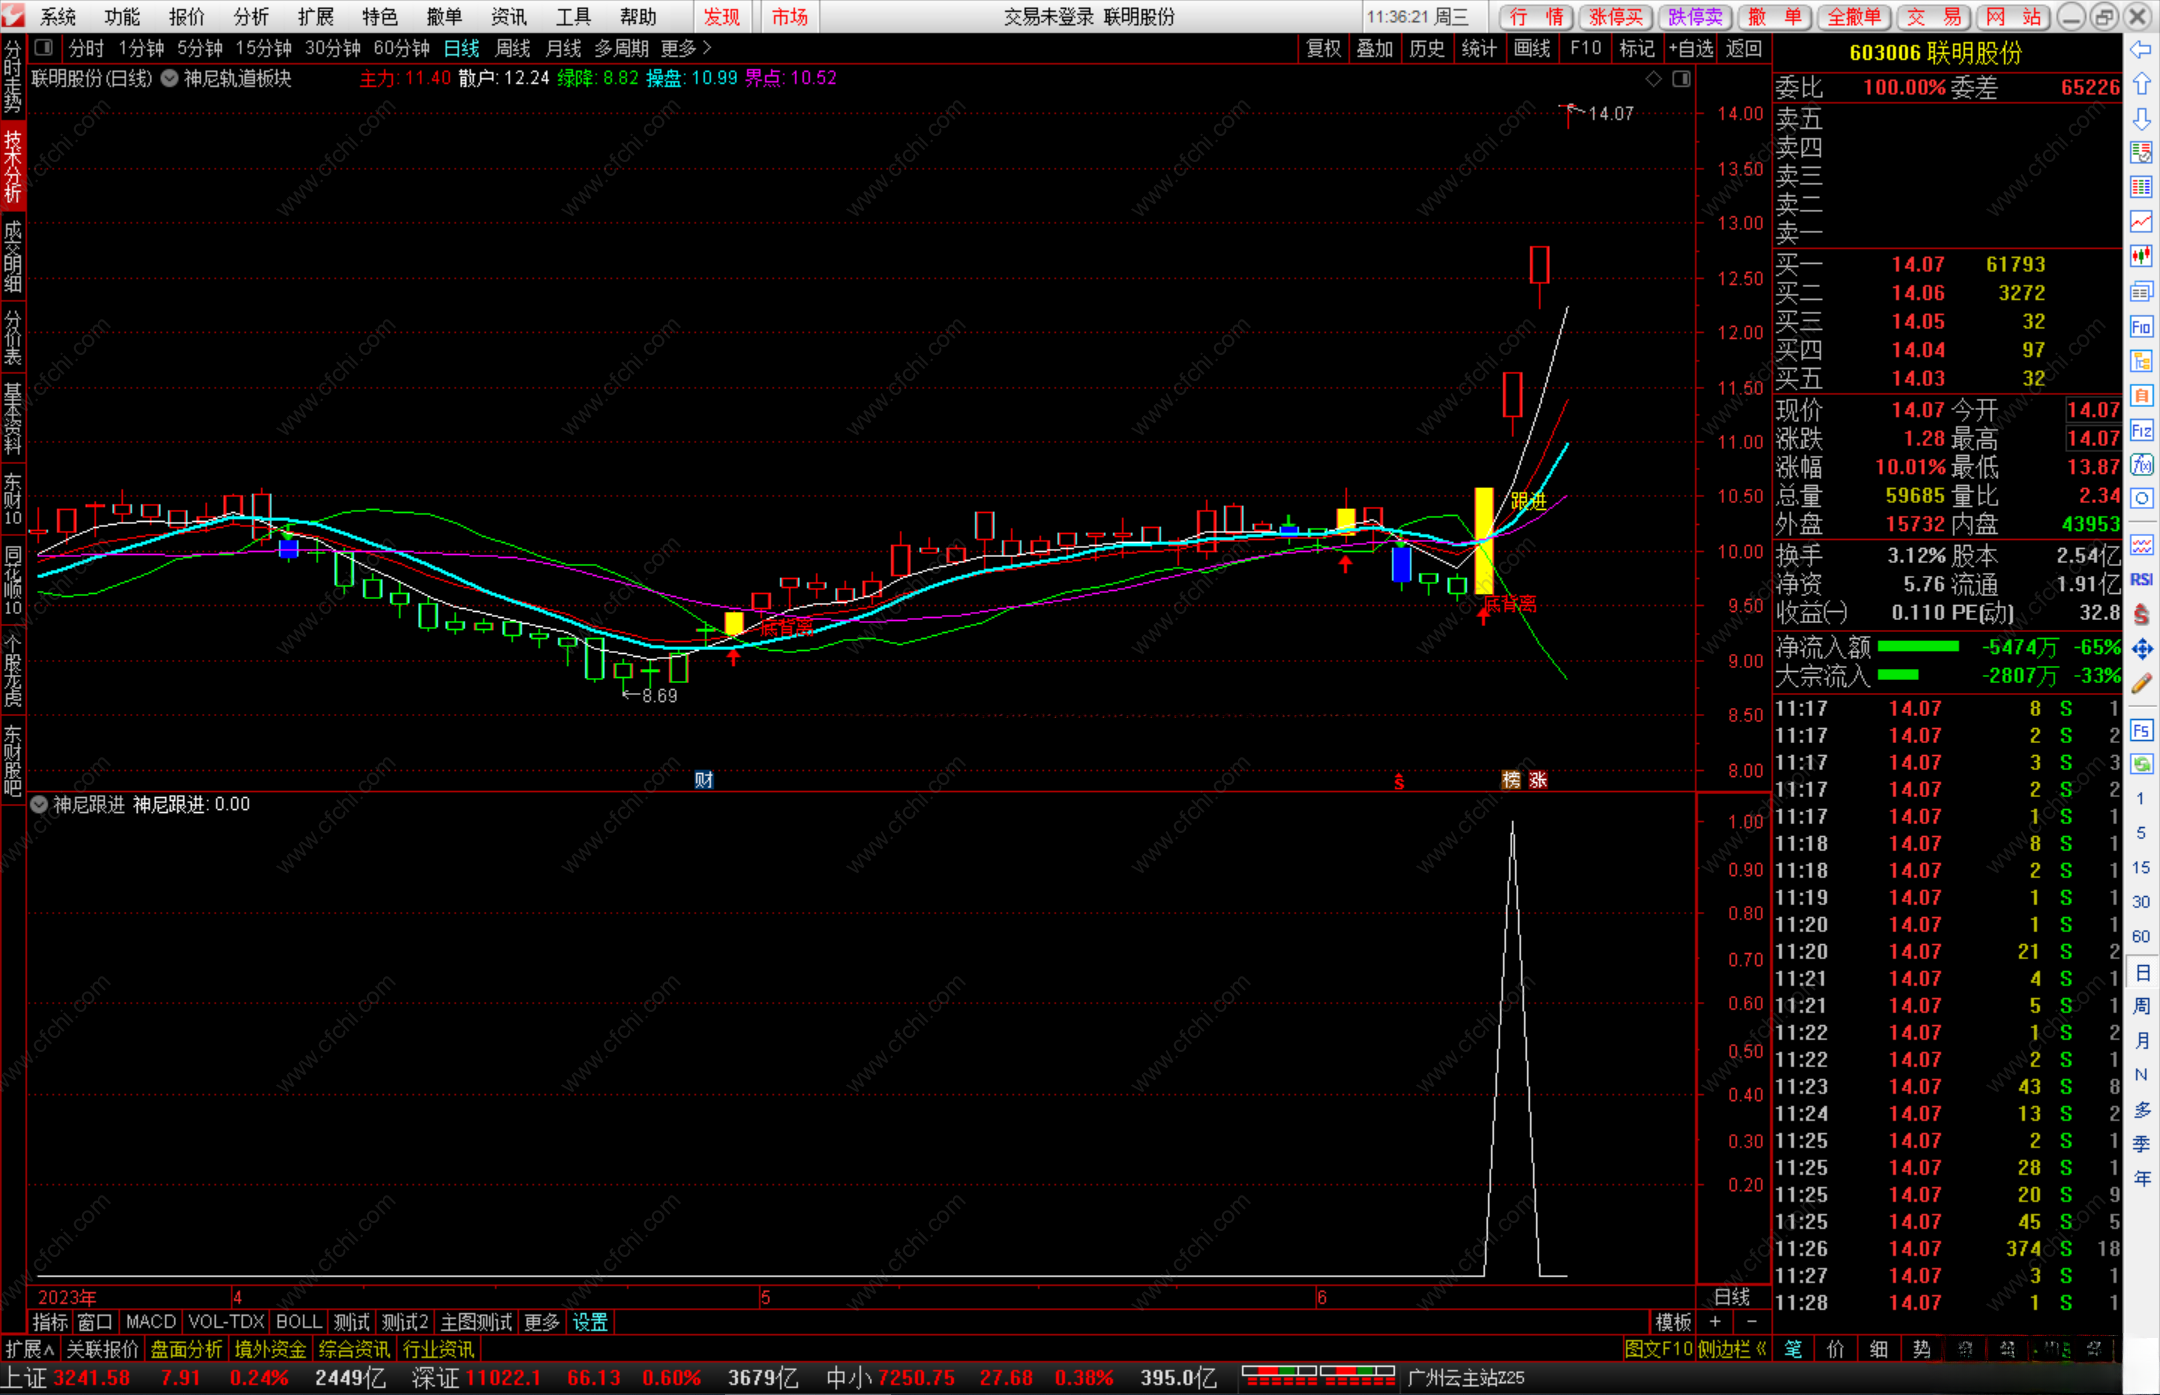Switch to the MACD indicator tab
The image size is (2160, 1395).
150,1322
